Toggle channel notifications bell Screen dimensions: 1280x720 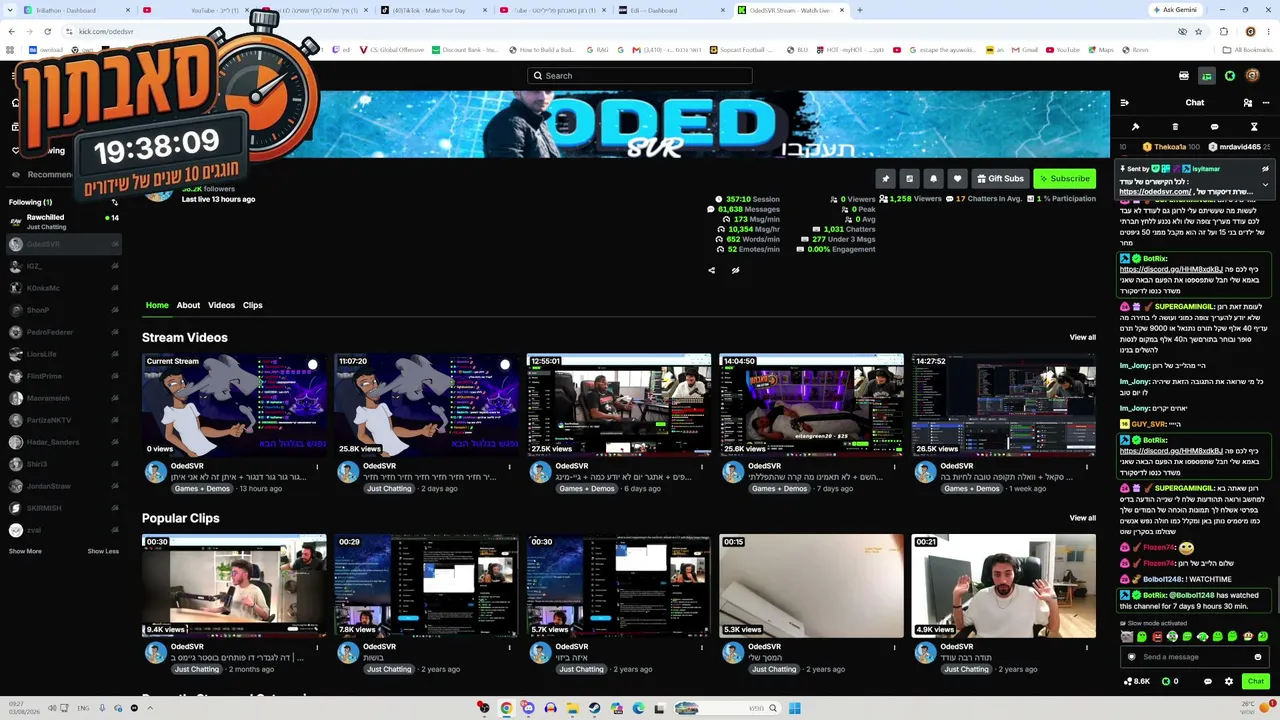click(933, 179)
